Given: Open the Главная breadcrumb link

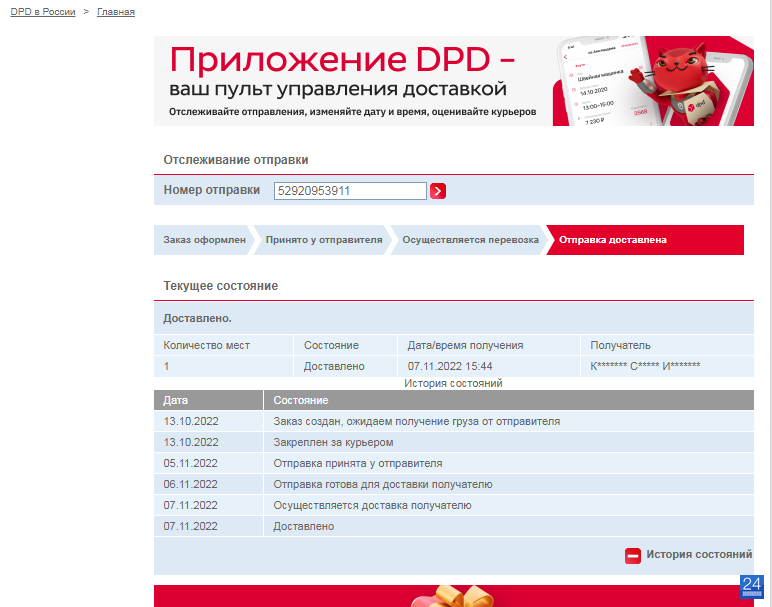Looking at the screenshot, I should coord(116,12).
